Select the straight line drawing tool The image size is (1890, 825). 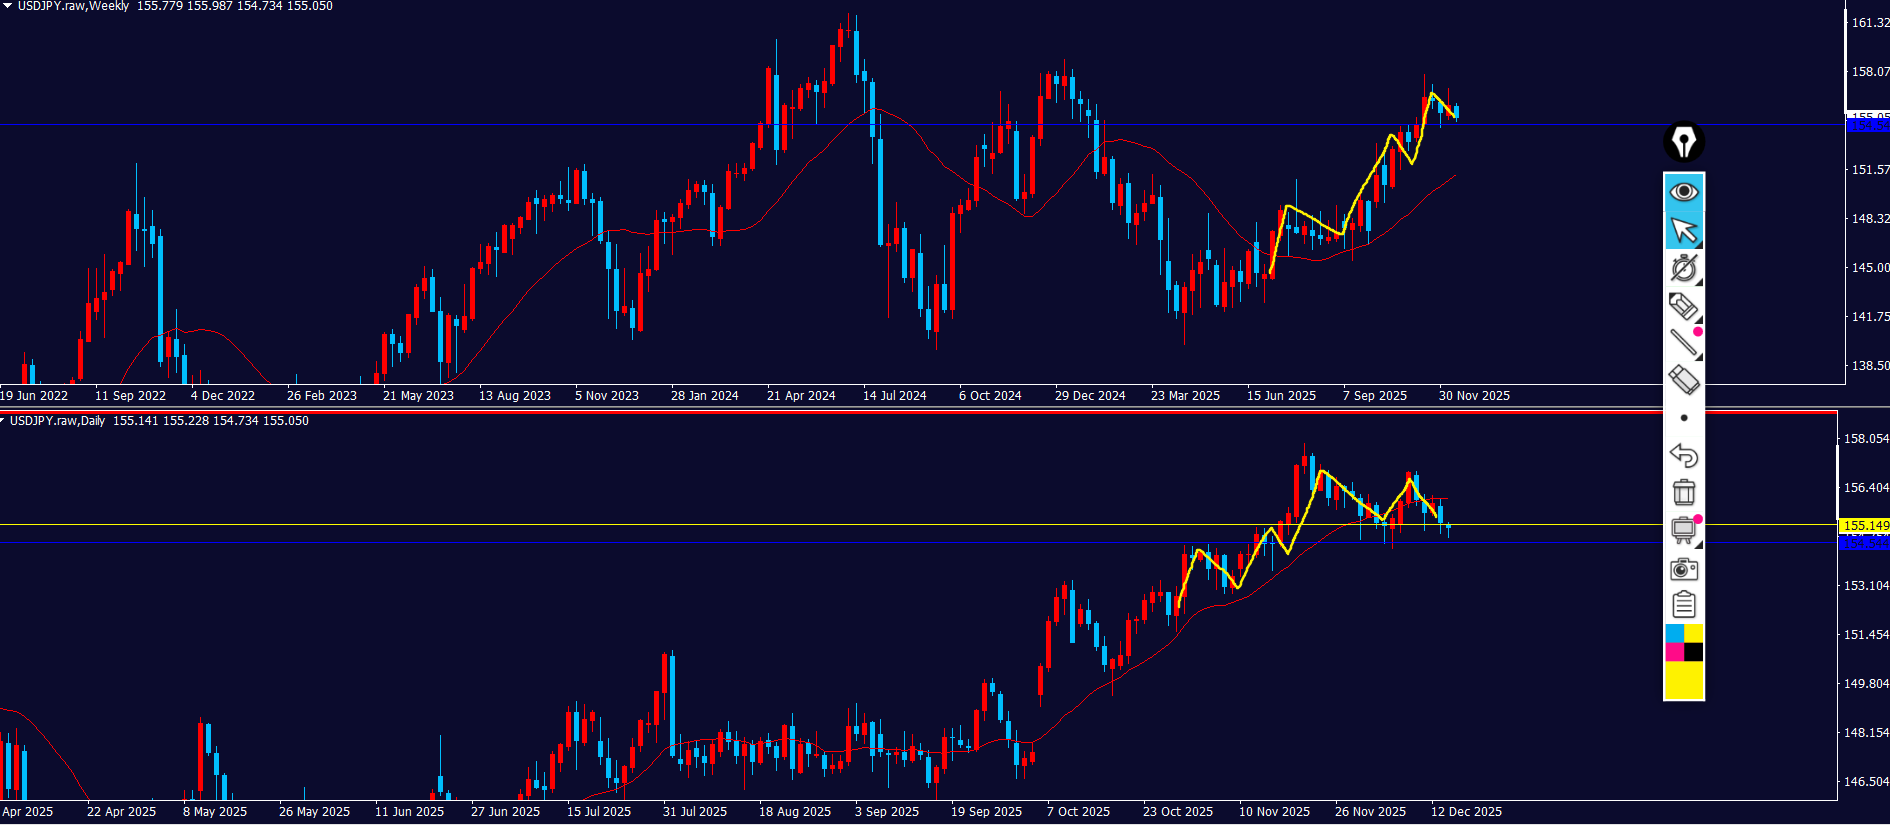(x=1684, y=343)
